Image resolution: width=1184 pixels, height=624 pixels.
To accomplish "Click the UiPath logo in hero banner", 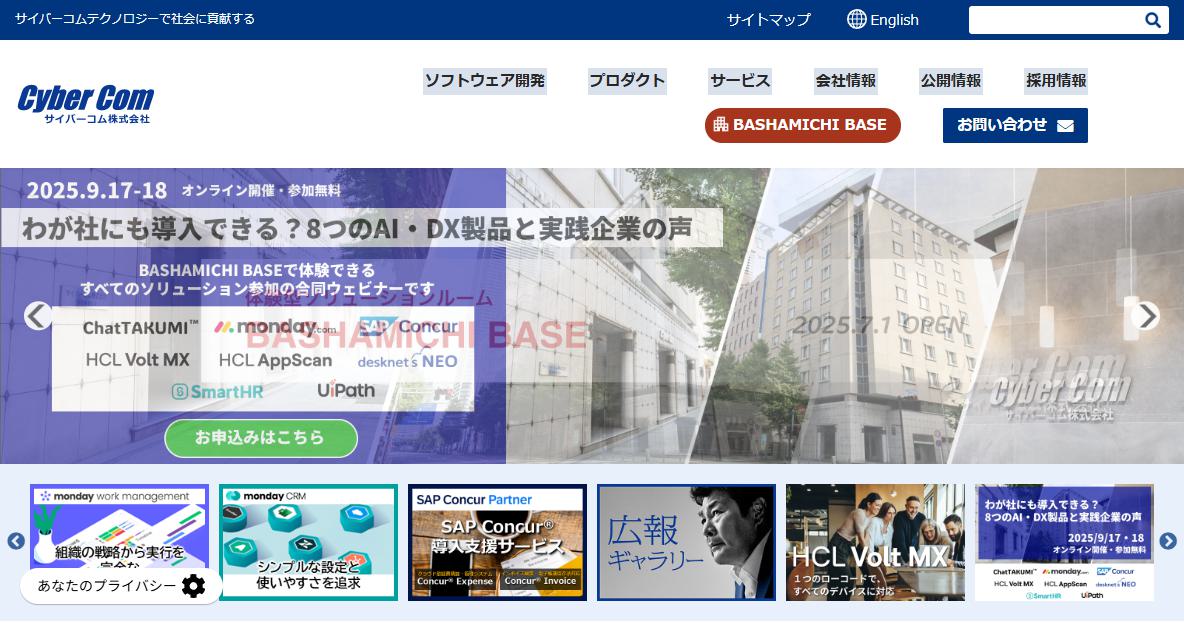I will [x=346, y=391].
